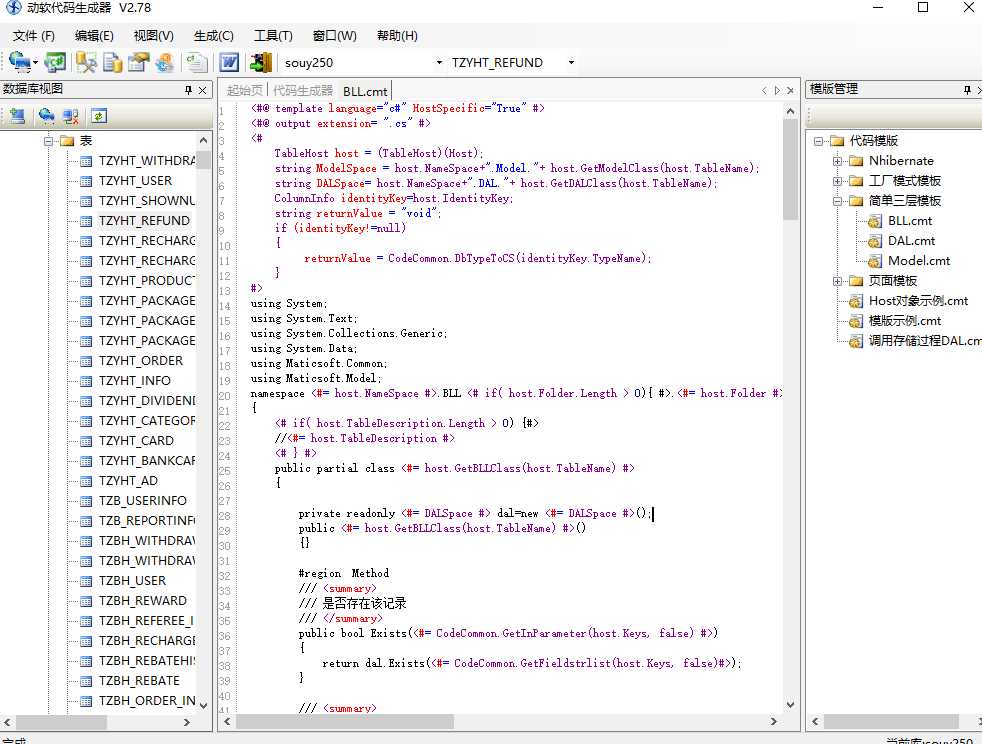
Task: Switch to the 起始页 tab
Action: (244, 90)
